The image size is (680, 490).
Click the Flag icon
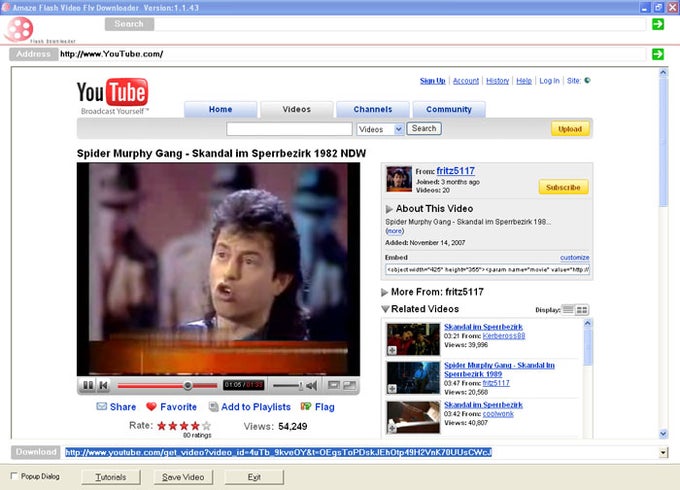coord(306,406)
